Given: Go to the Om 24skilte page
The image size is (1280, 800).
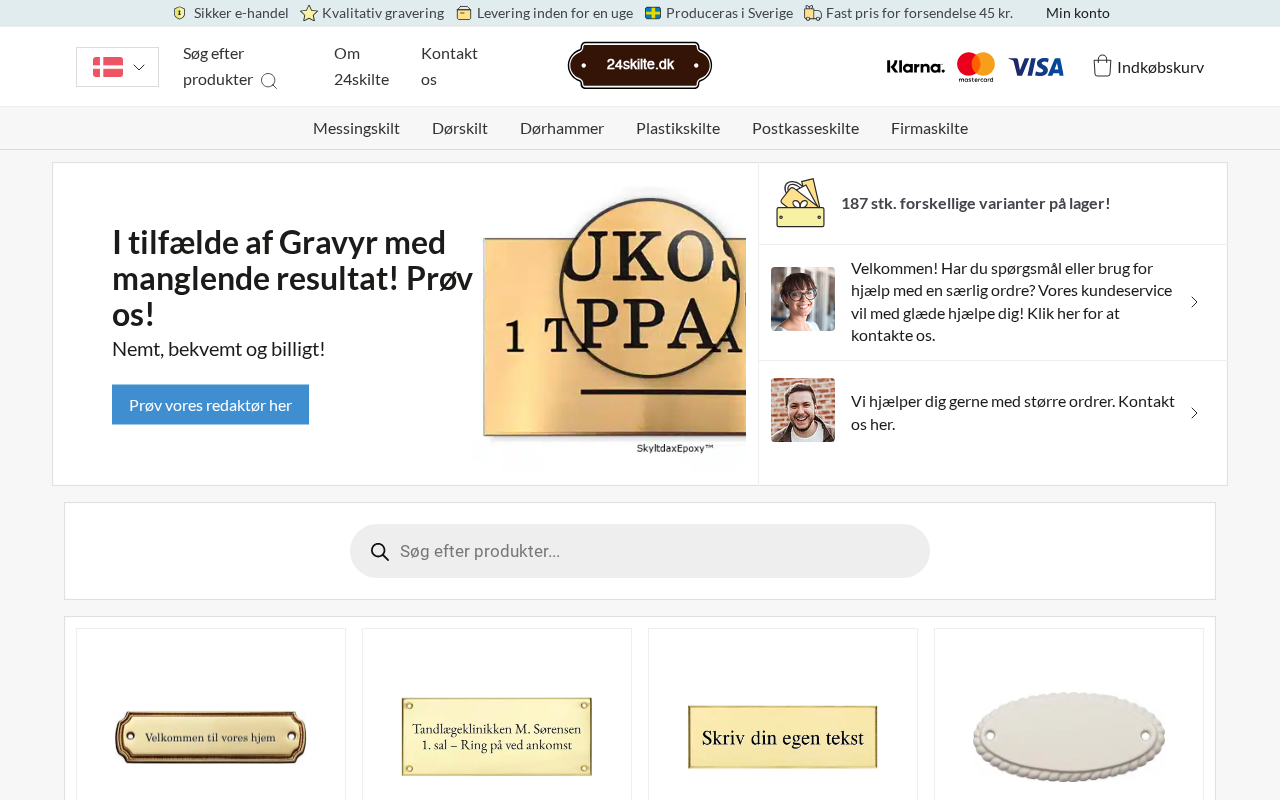Looking at the screenshot, I should pos(361,66).
